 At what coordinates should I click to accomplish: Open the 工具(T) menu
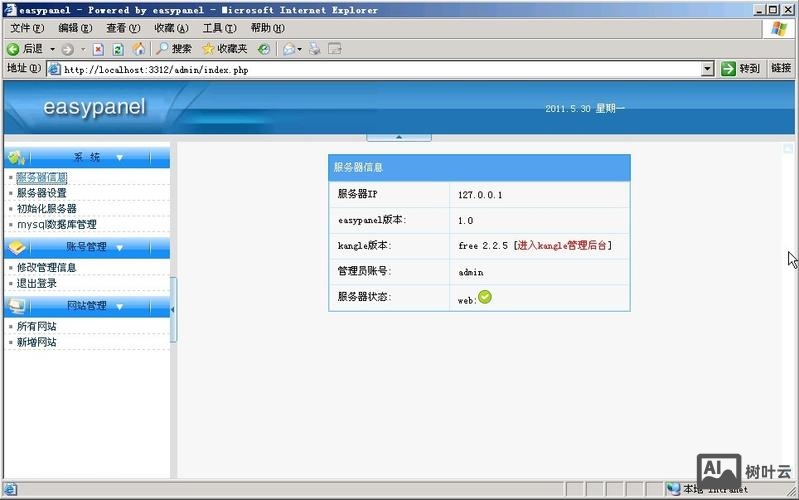[x=219, y=28]
